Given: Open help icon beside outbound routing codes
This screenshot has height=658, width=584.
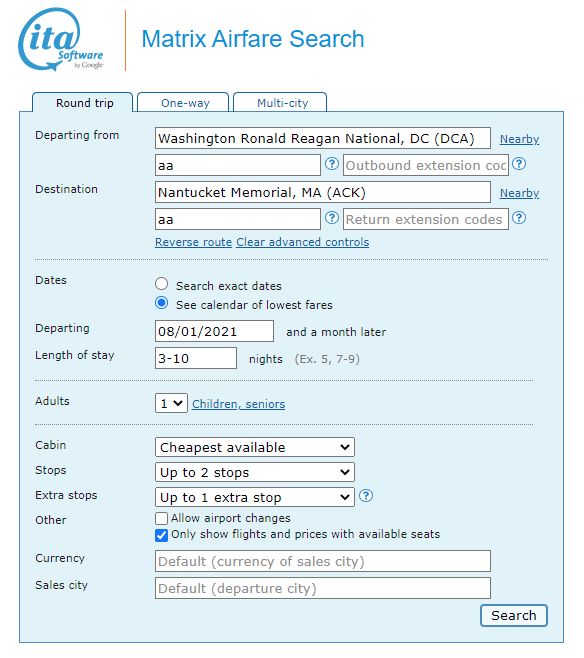Looking at the screenshot, I should click(332, 164).
